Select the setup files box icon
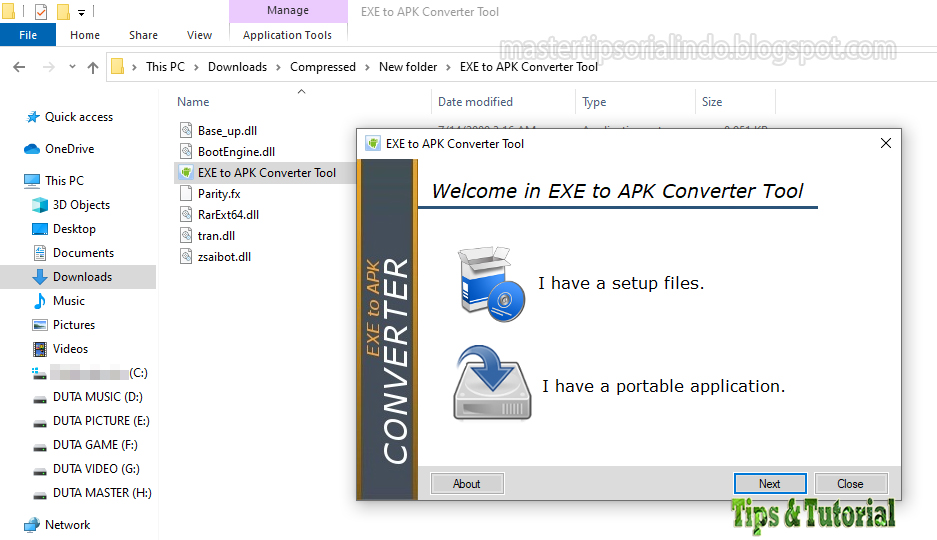Image resolution: width=937 pixels, height=540 pixels. pyautogui.click(x=491, y=284)
